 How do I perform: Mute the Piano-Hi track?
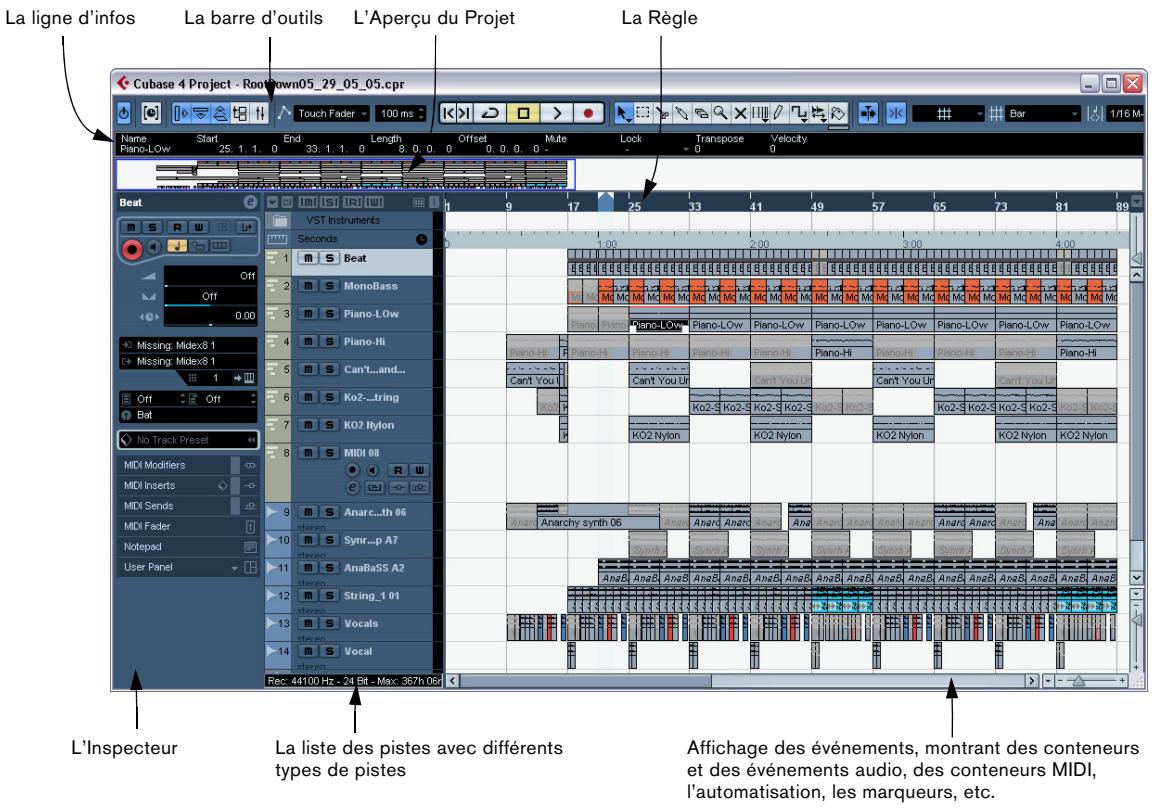(308, 342)
